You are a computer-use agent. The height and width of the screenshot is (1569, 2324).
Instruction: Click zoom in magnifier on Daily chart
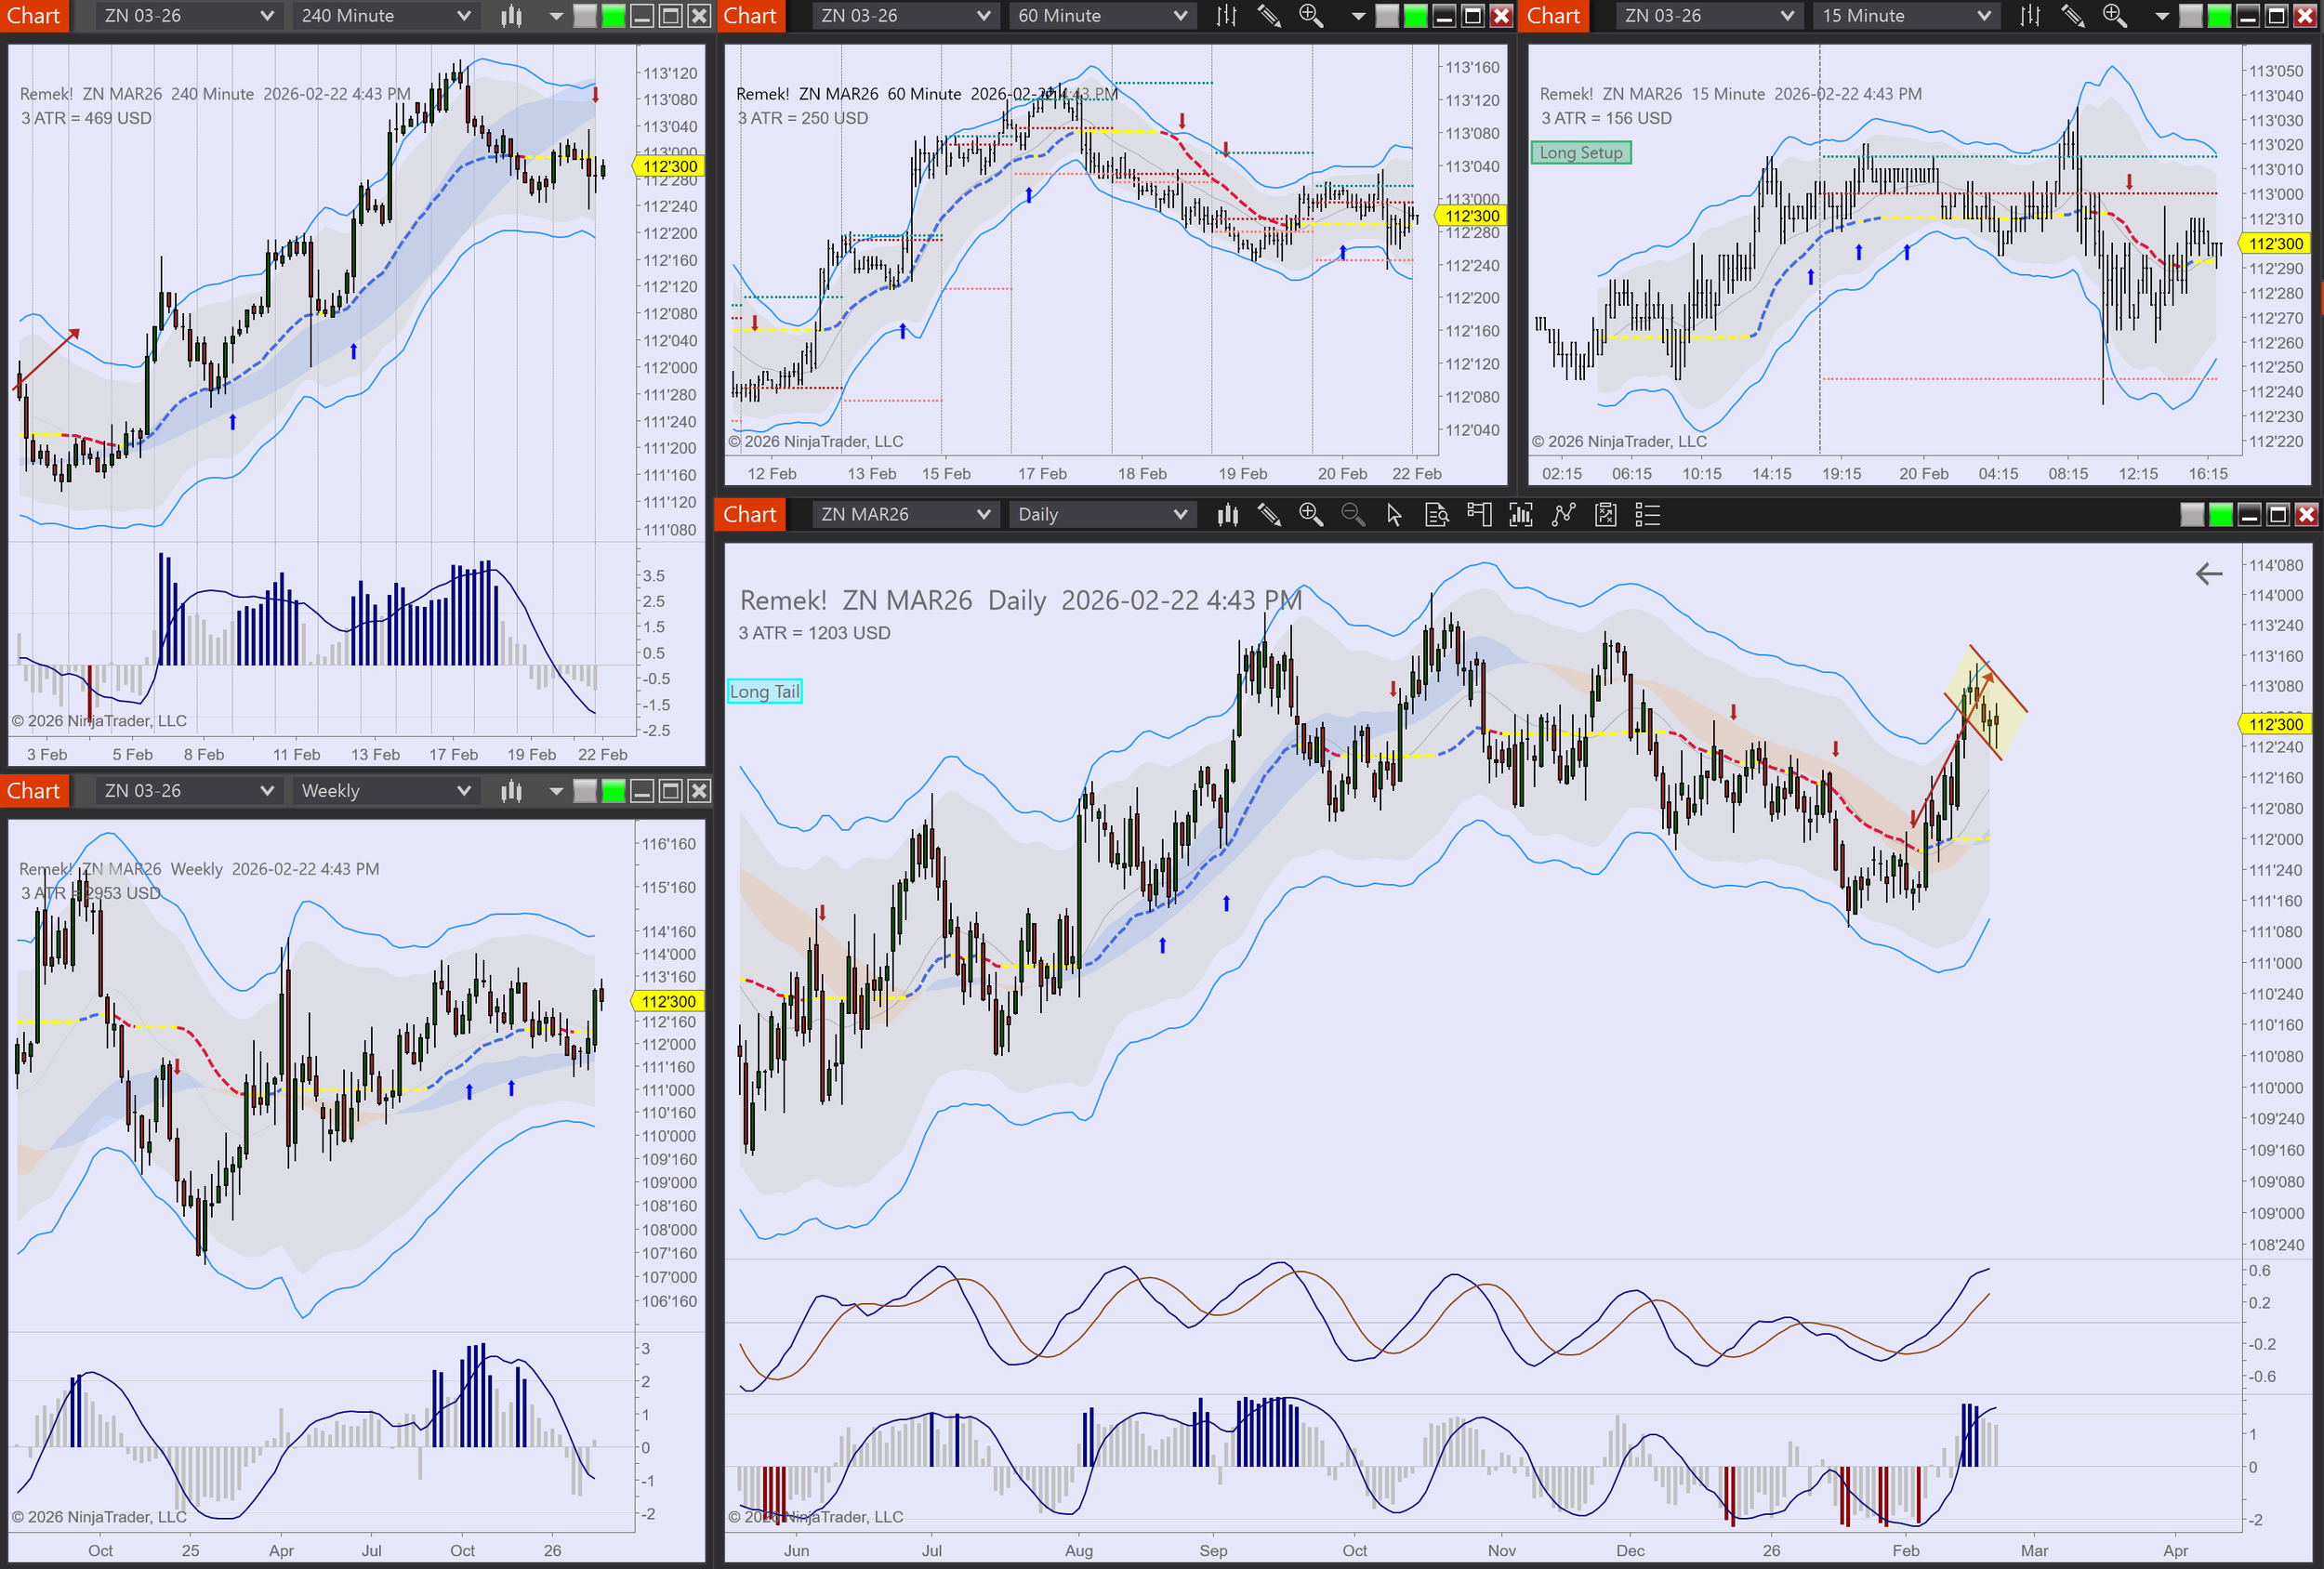[x=1310, y=514]
